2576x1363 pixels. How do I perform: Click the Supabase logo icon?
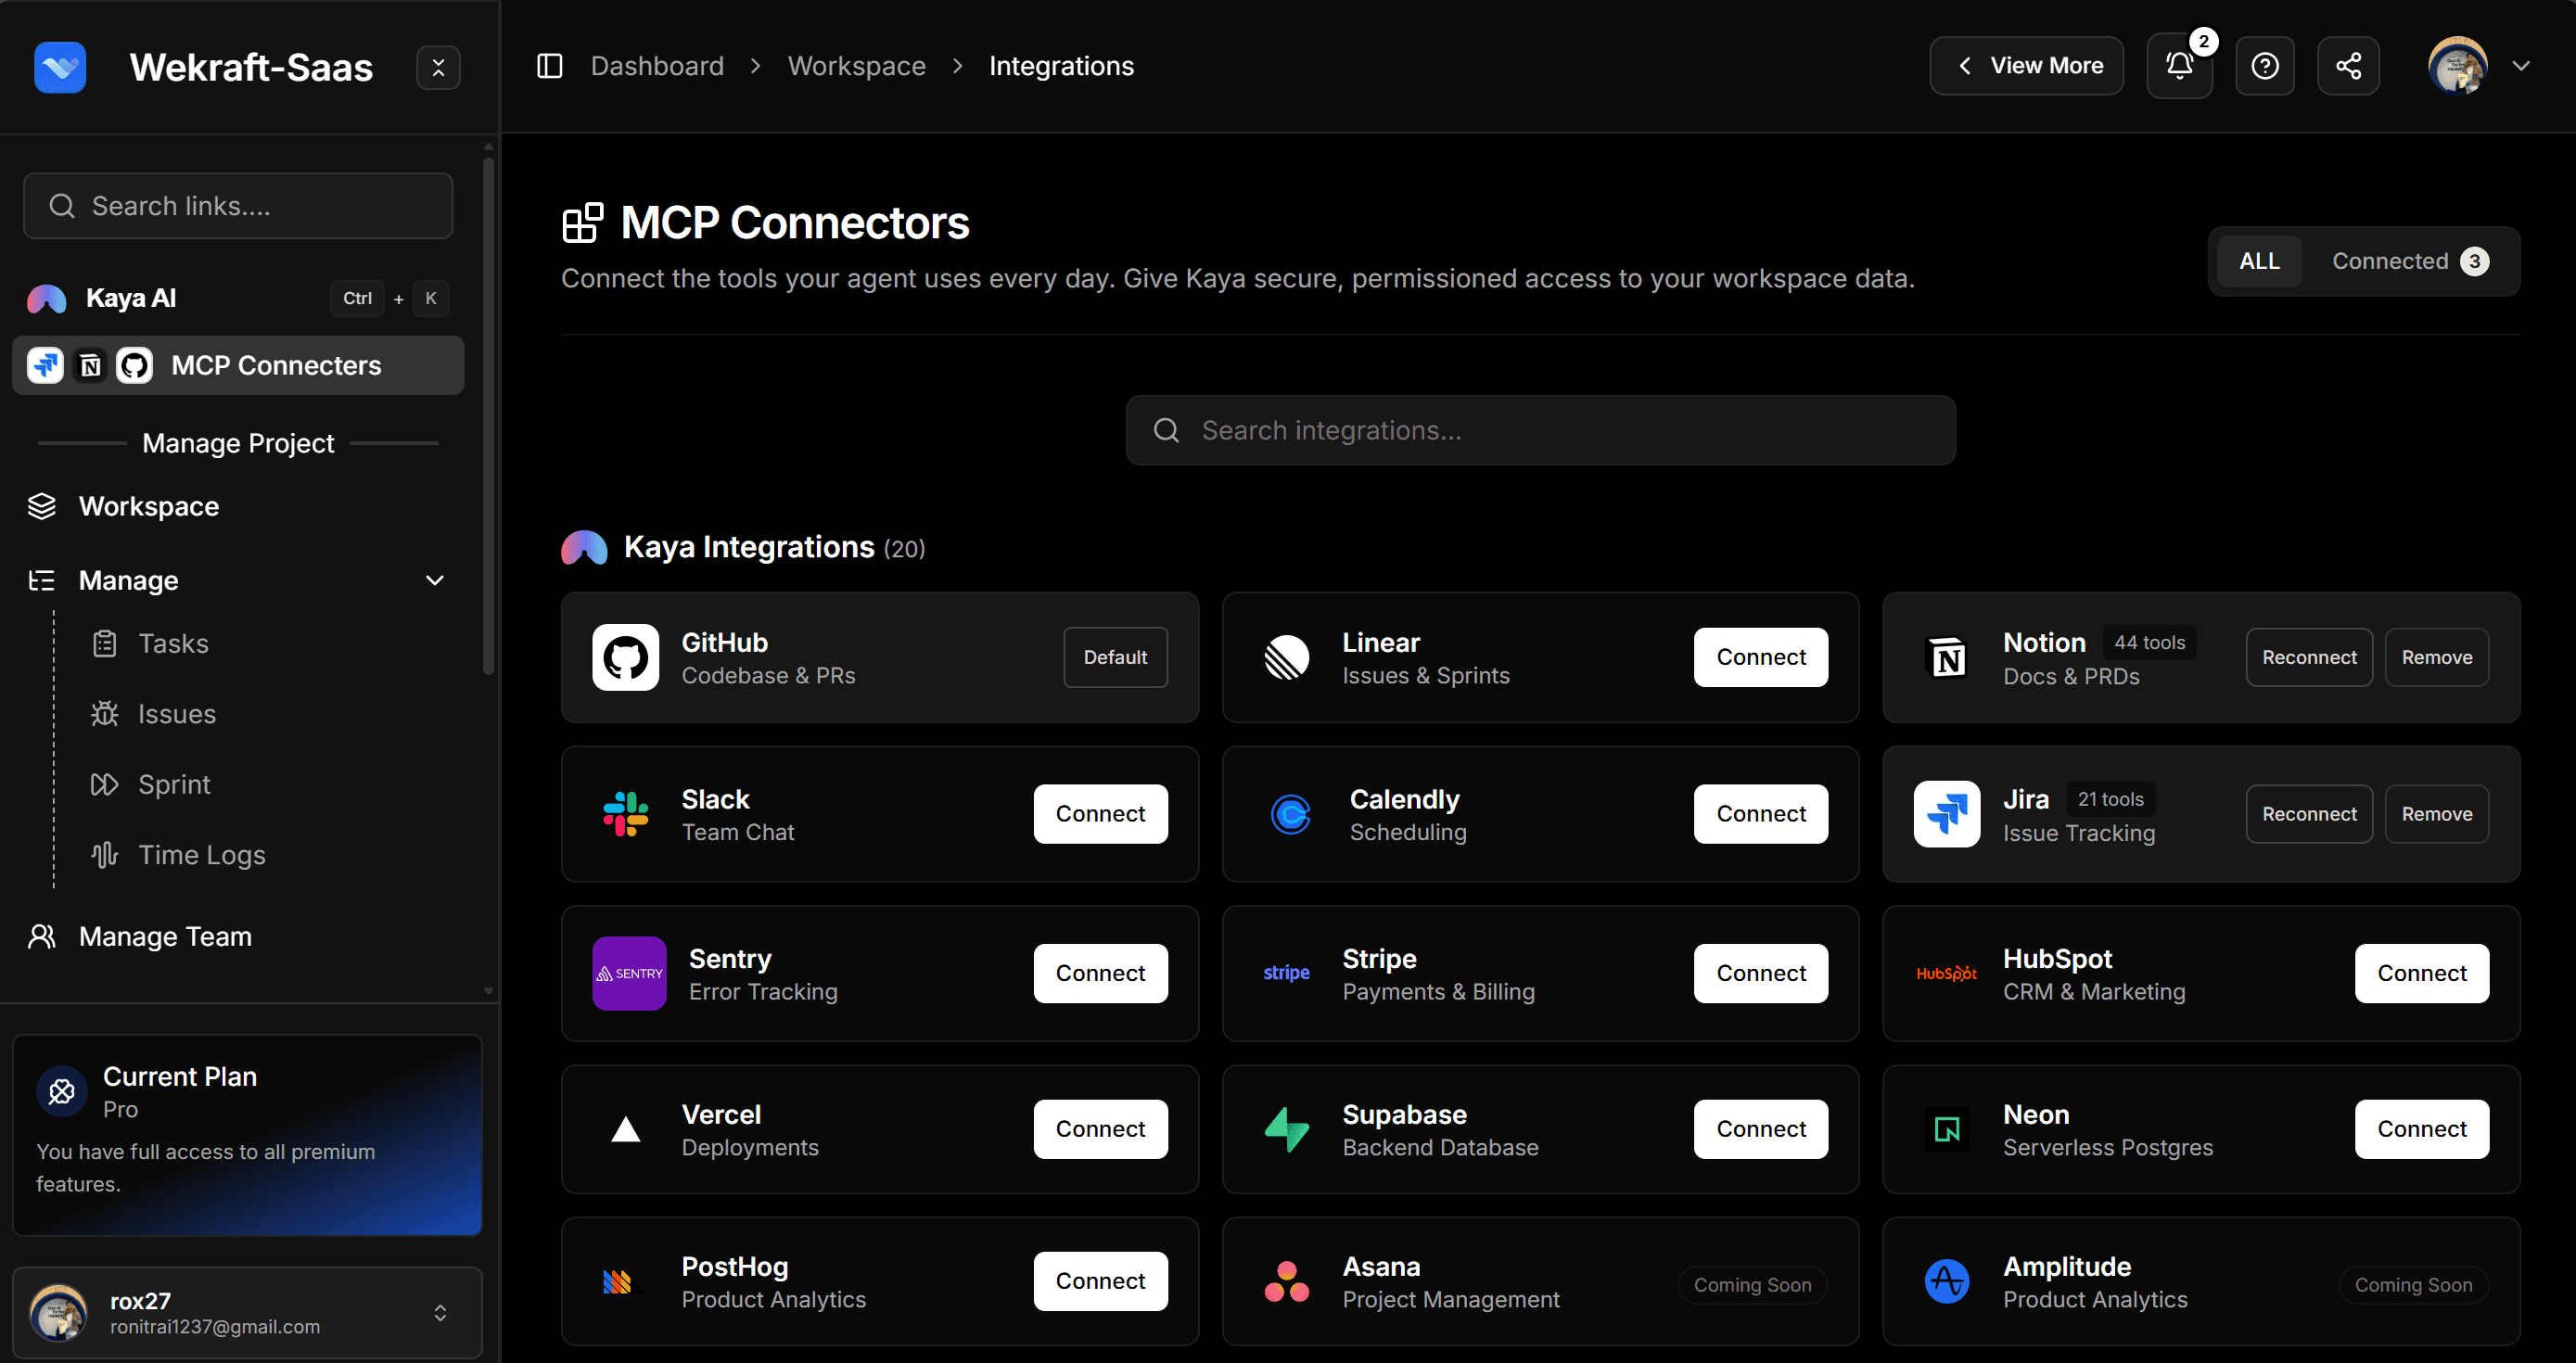point(1286,1129)
